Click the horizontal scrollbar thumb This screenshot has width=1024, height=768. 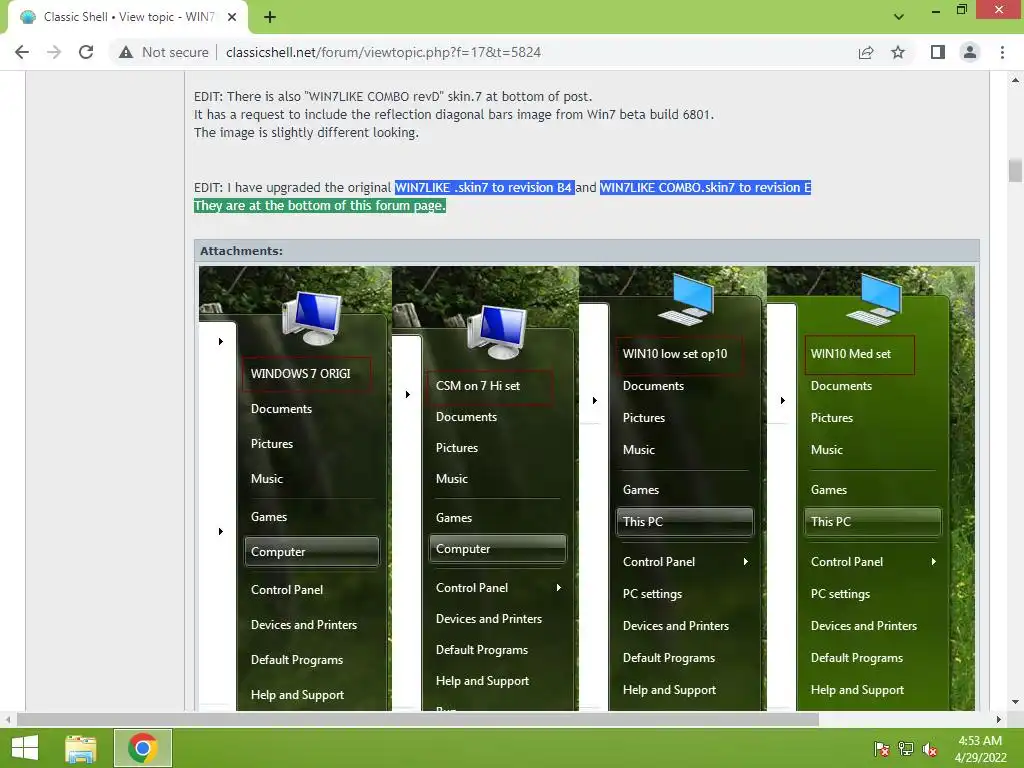pos(418,720)
